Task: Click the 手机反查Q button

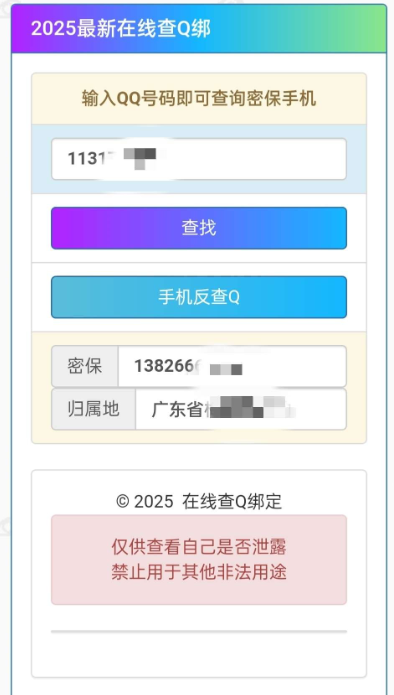Action: [199, 297]
